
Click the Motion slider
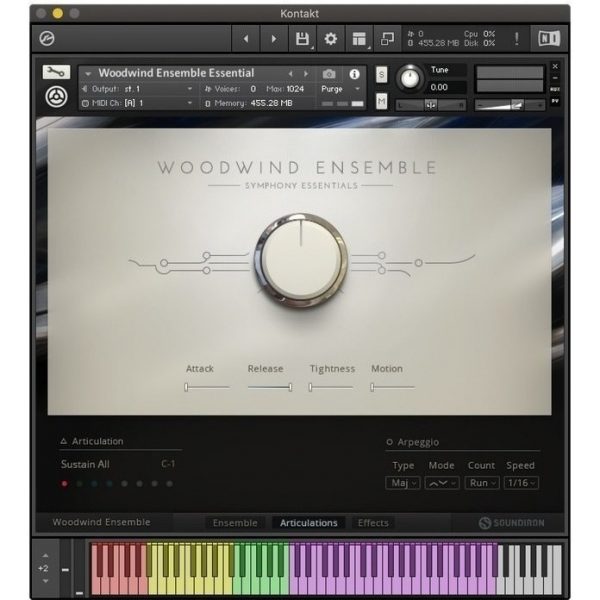tap(393, 387)
